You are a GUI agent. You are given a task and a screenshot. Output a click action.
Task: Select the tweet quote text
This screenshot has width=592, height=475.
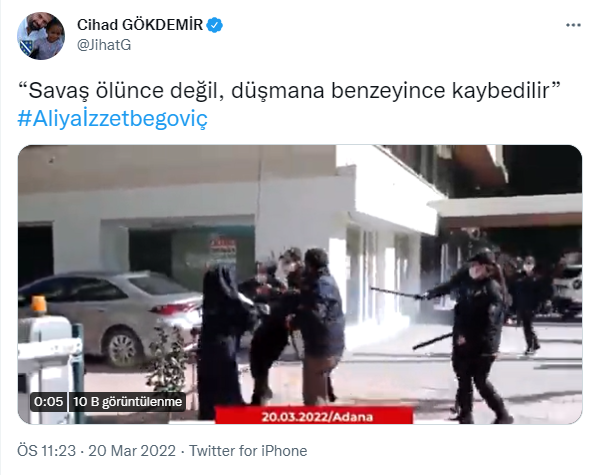click(289, 91)
